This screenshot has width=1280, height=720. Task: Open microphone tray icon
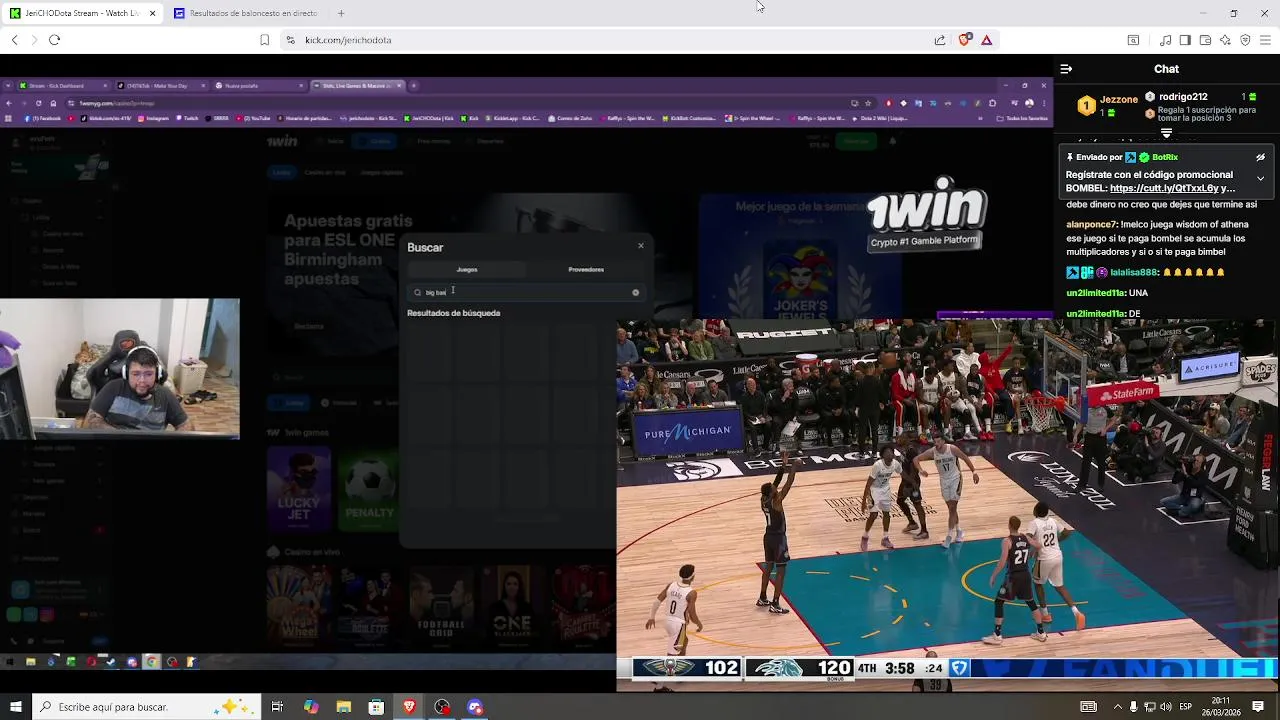(x=1133, y=707)
